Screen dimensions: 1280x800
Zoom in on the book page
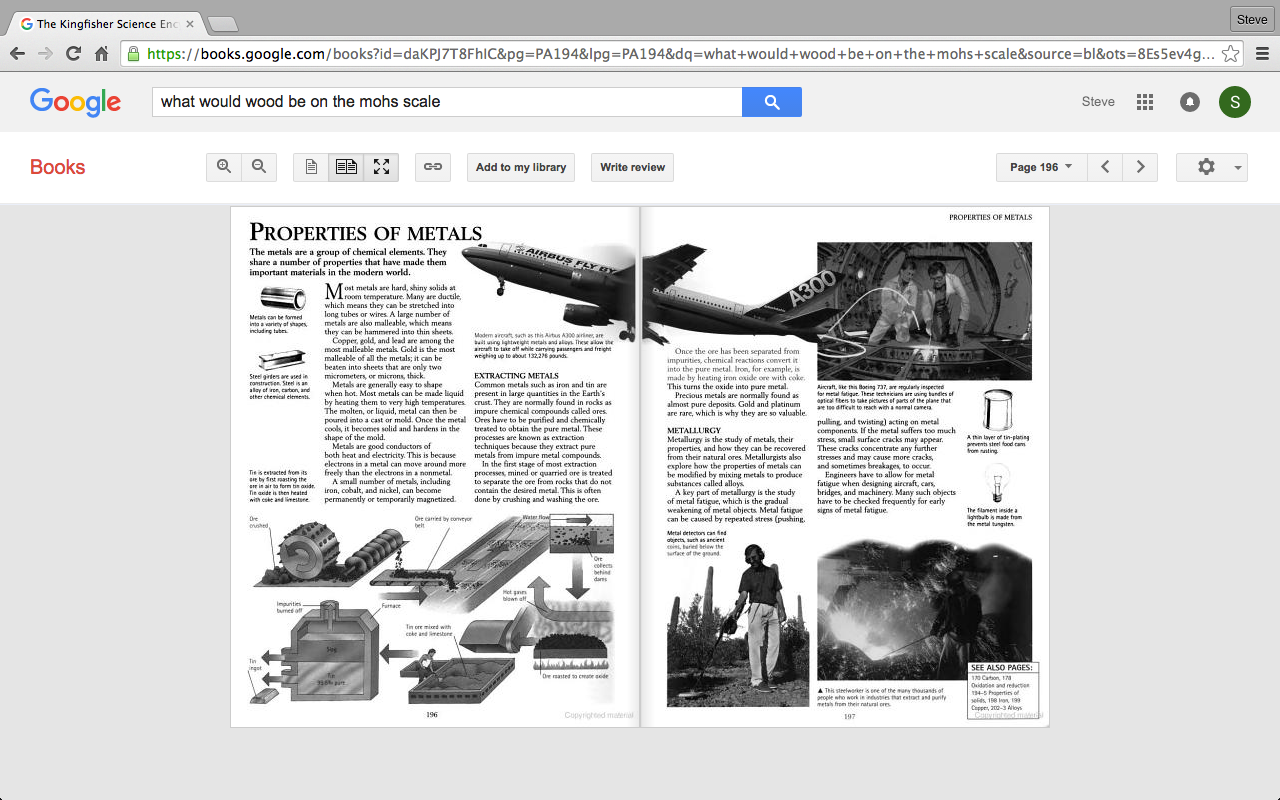(224, 167)
